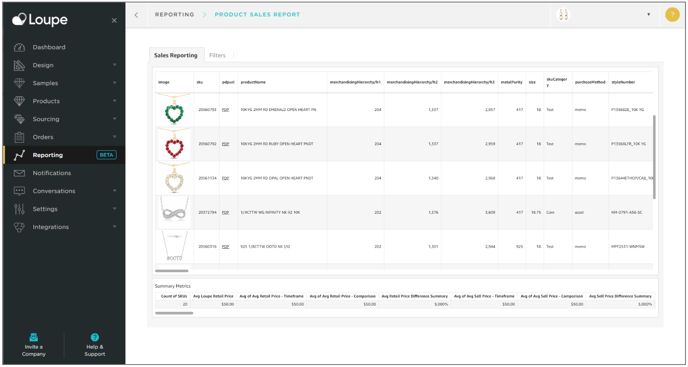
Task: Click Summary Metrics horizontal scrollbar
Action: pyautogui.click(x=174, y=313)
